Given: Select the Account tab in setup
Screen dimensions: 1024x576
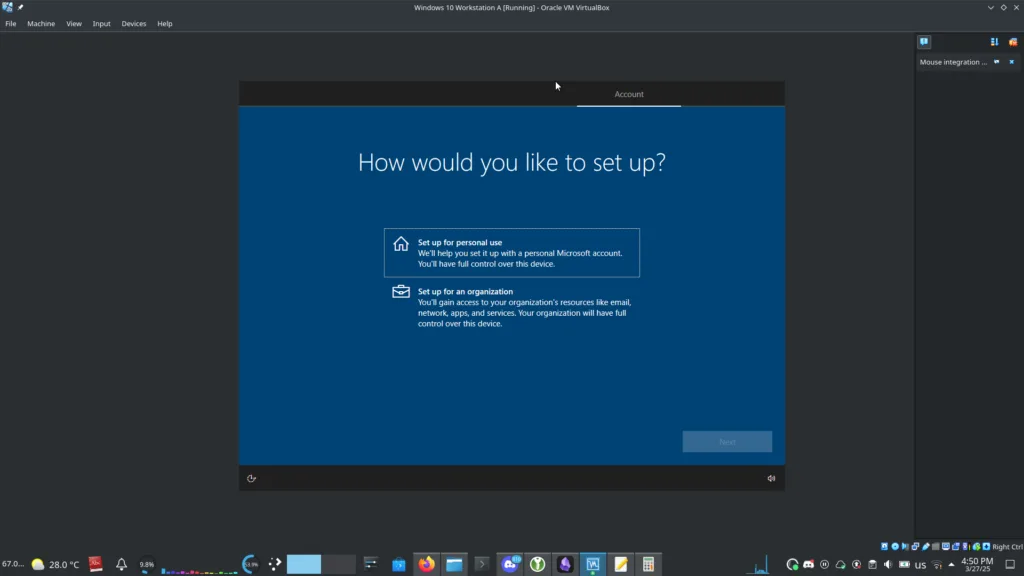Looking at the screenshot, I should pyautogui.click(x=629, y=94).
